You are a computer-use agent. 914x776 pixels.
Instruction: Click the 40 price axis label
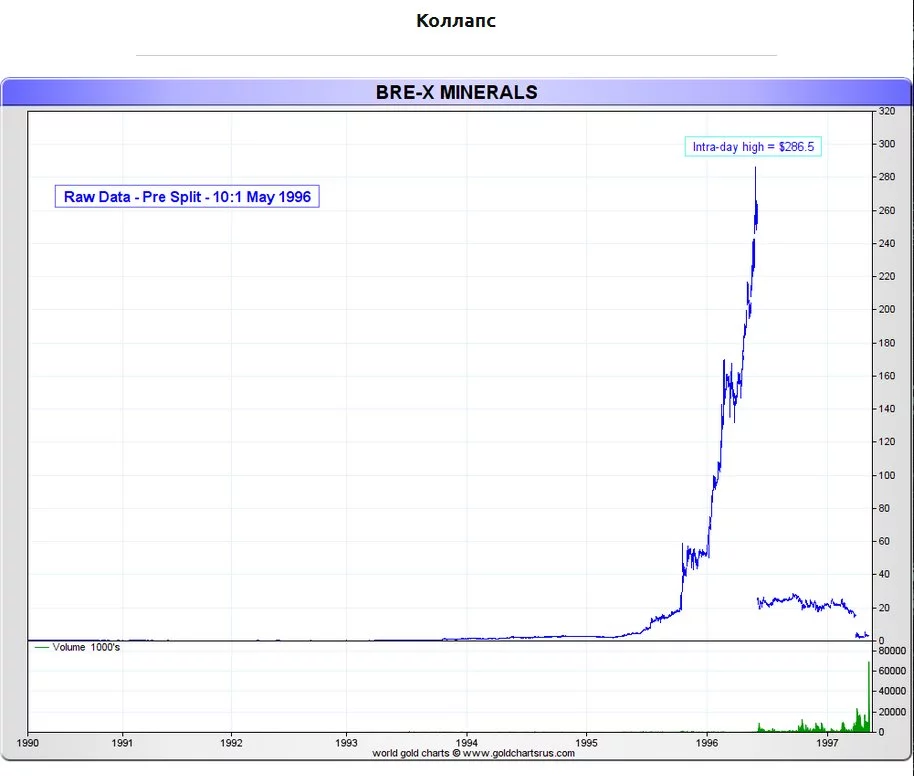(884, 574)
